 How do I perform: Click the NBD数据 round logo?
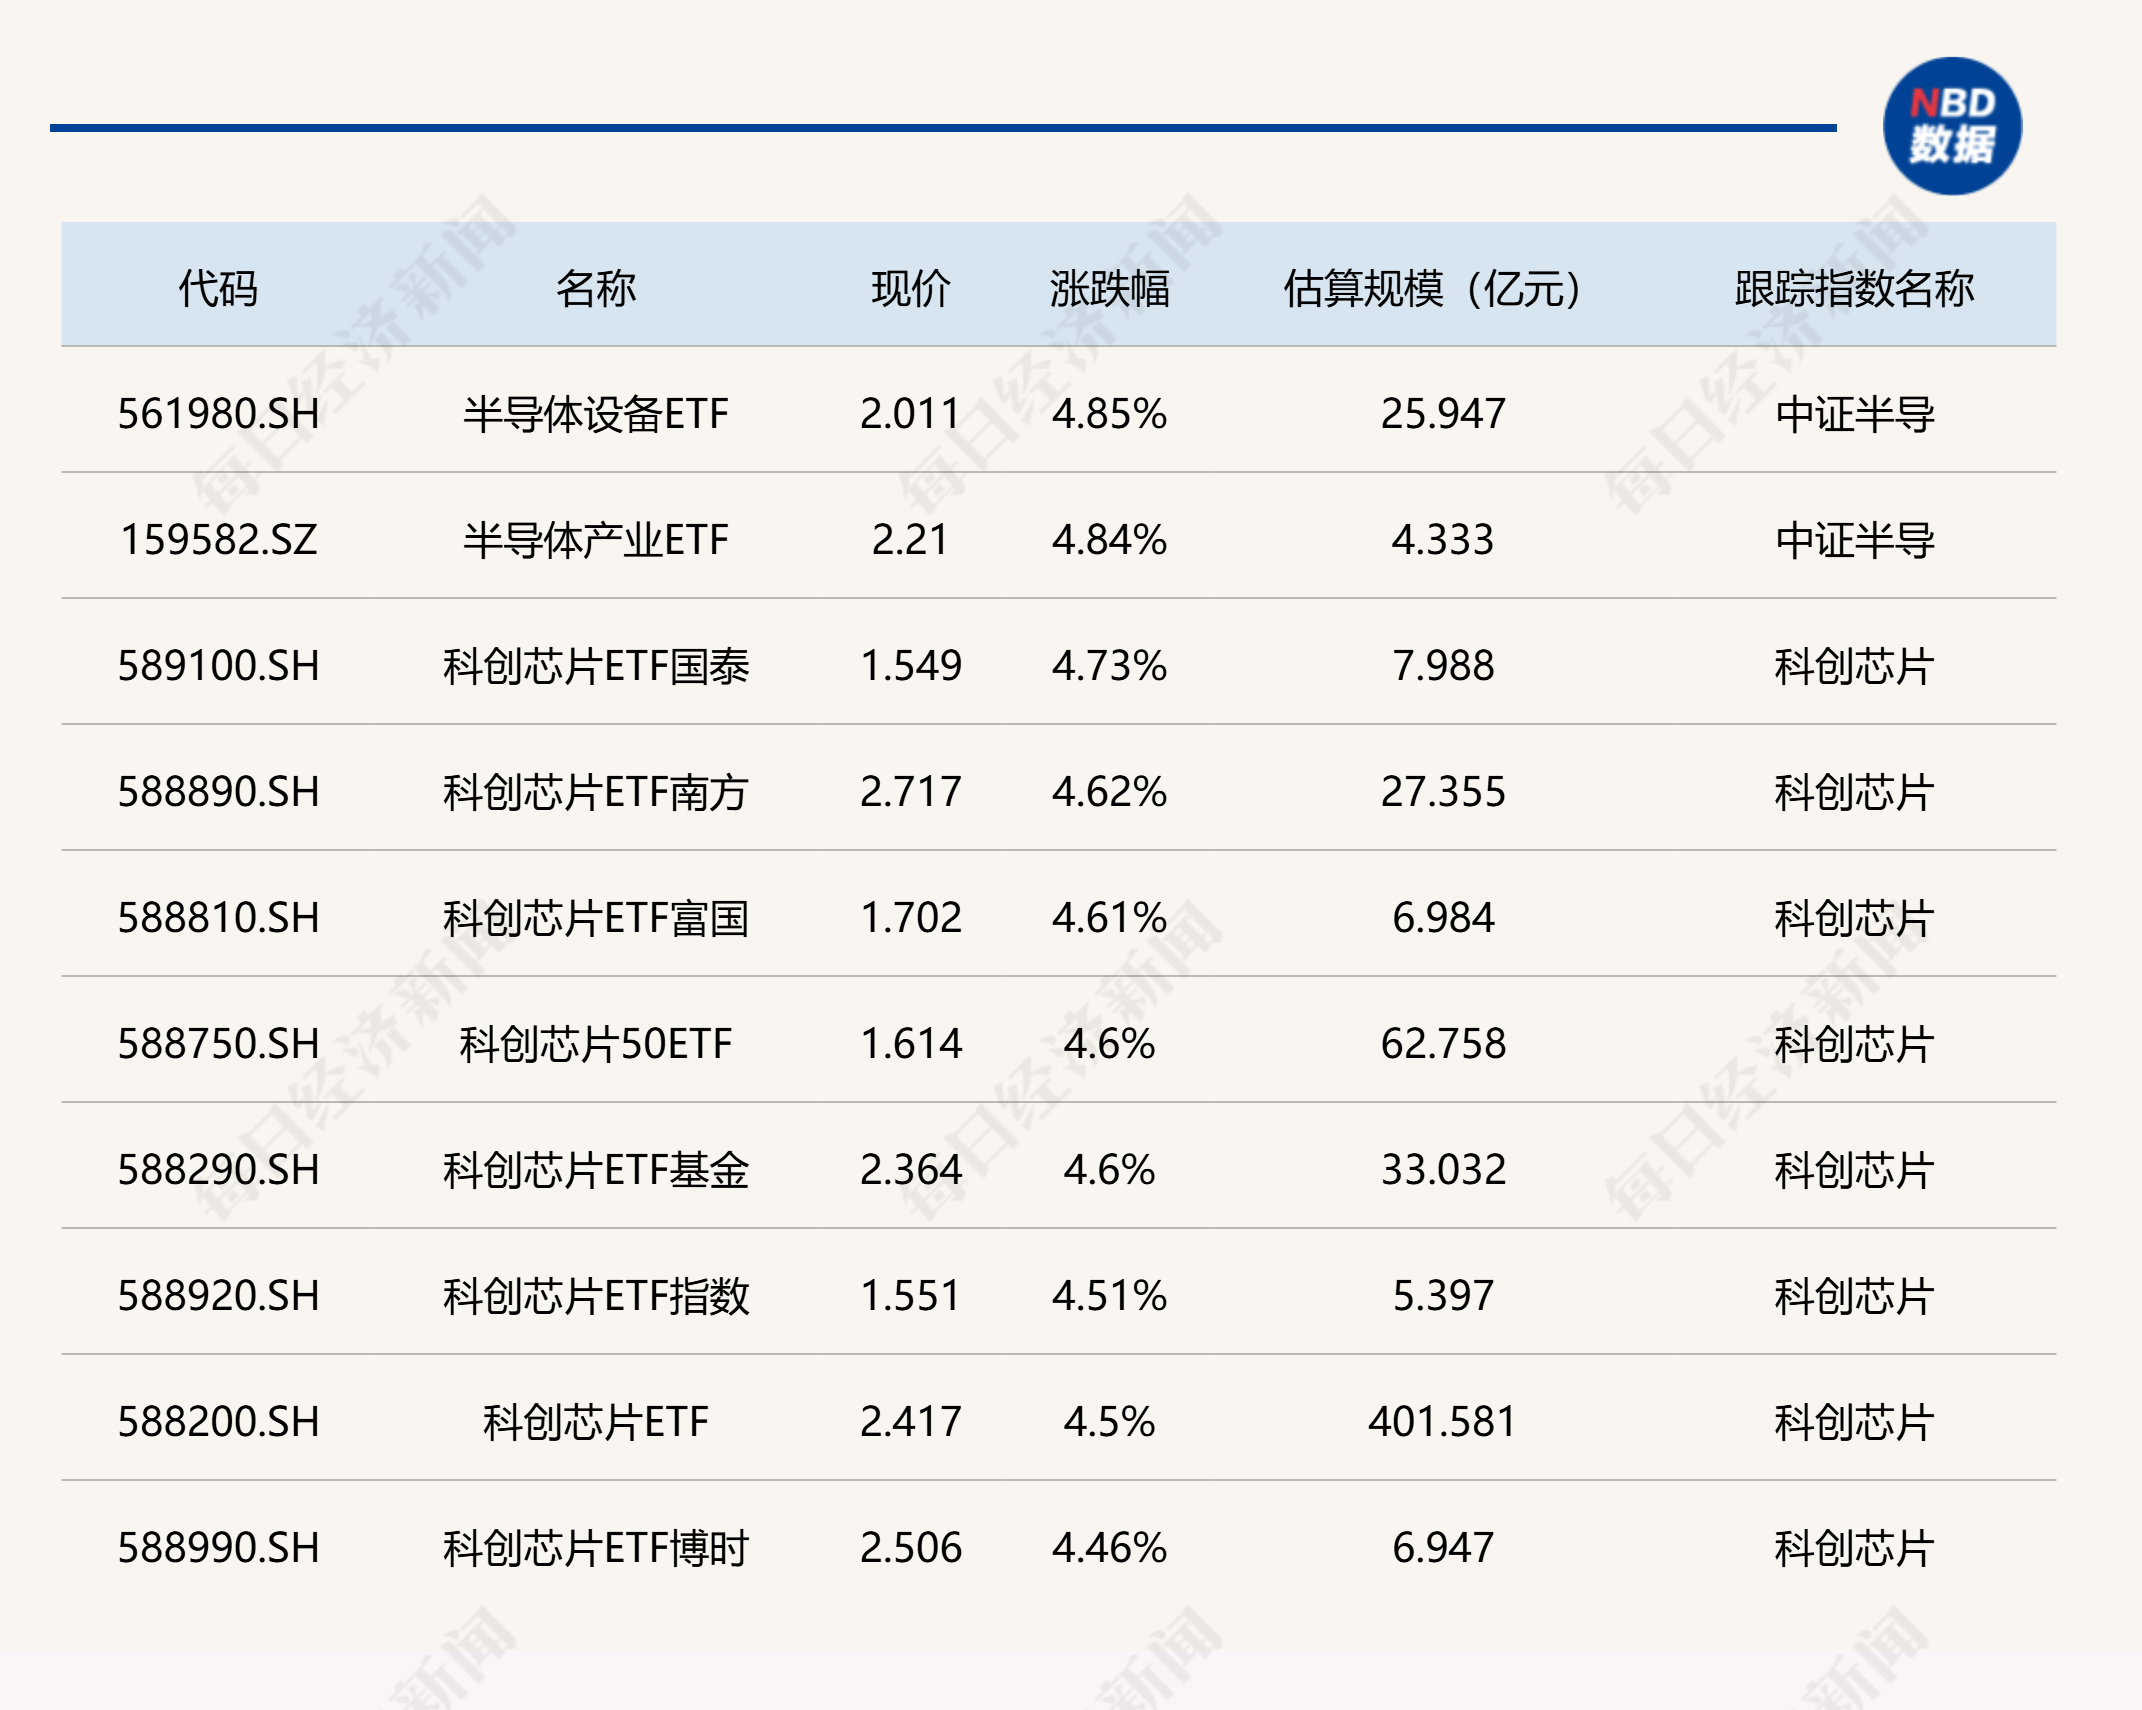[1951, 126]
